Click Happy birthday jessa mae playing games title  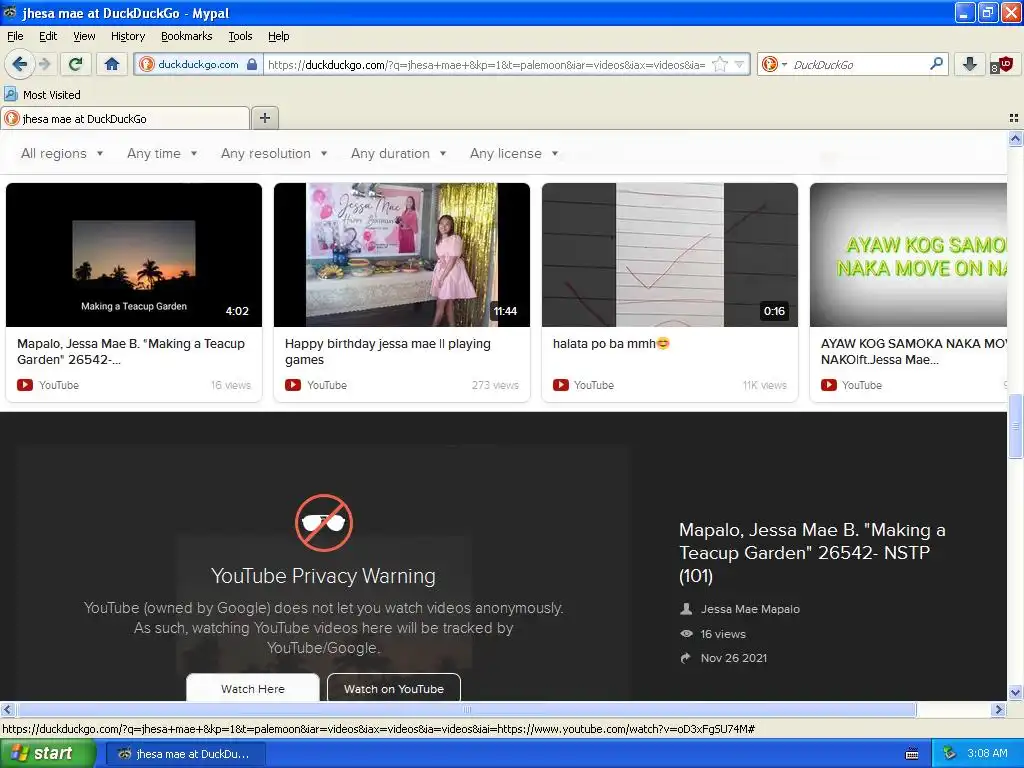click(x=388, y=351)
